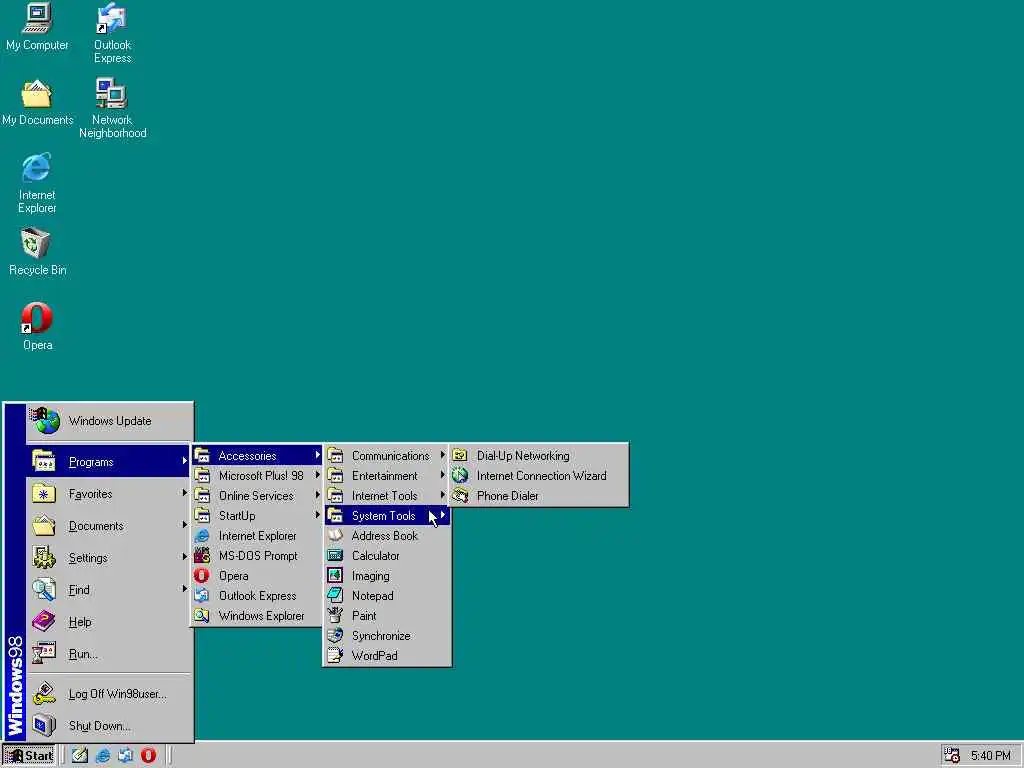1024x768 pixels.
Task: Click the Calculator icon in Accessories
Action: click(x=335, y=556)
